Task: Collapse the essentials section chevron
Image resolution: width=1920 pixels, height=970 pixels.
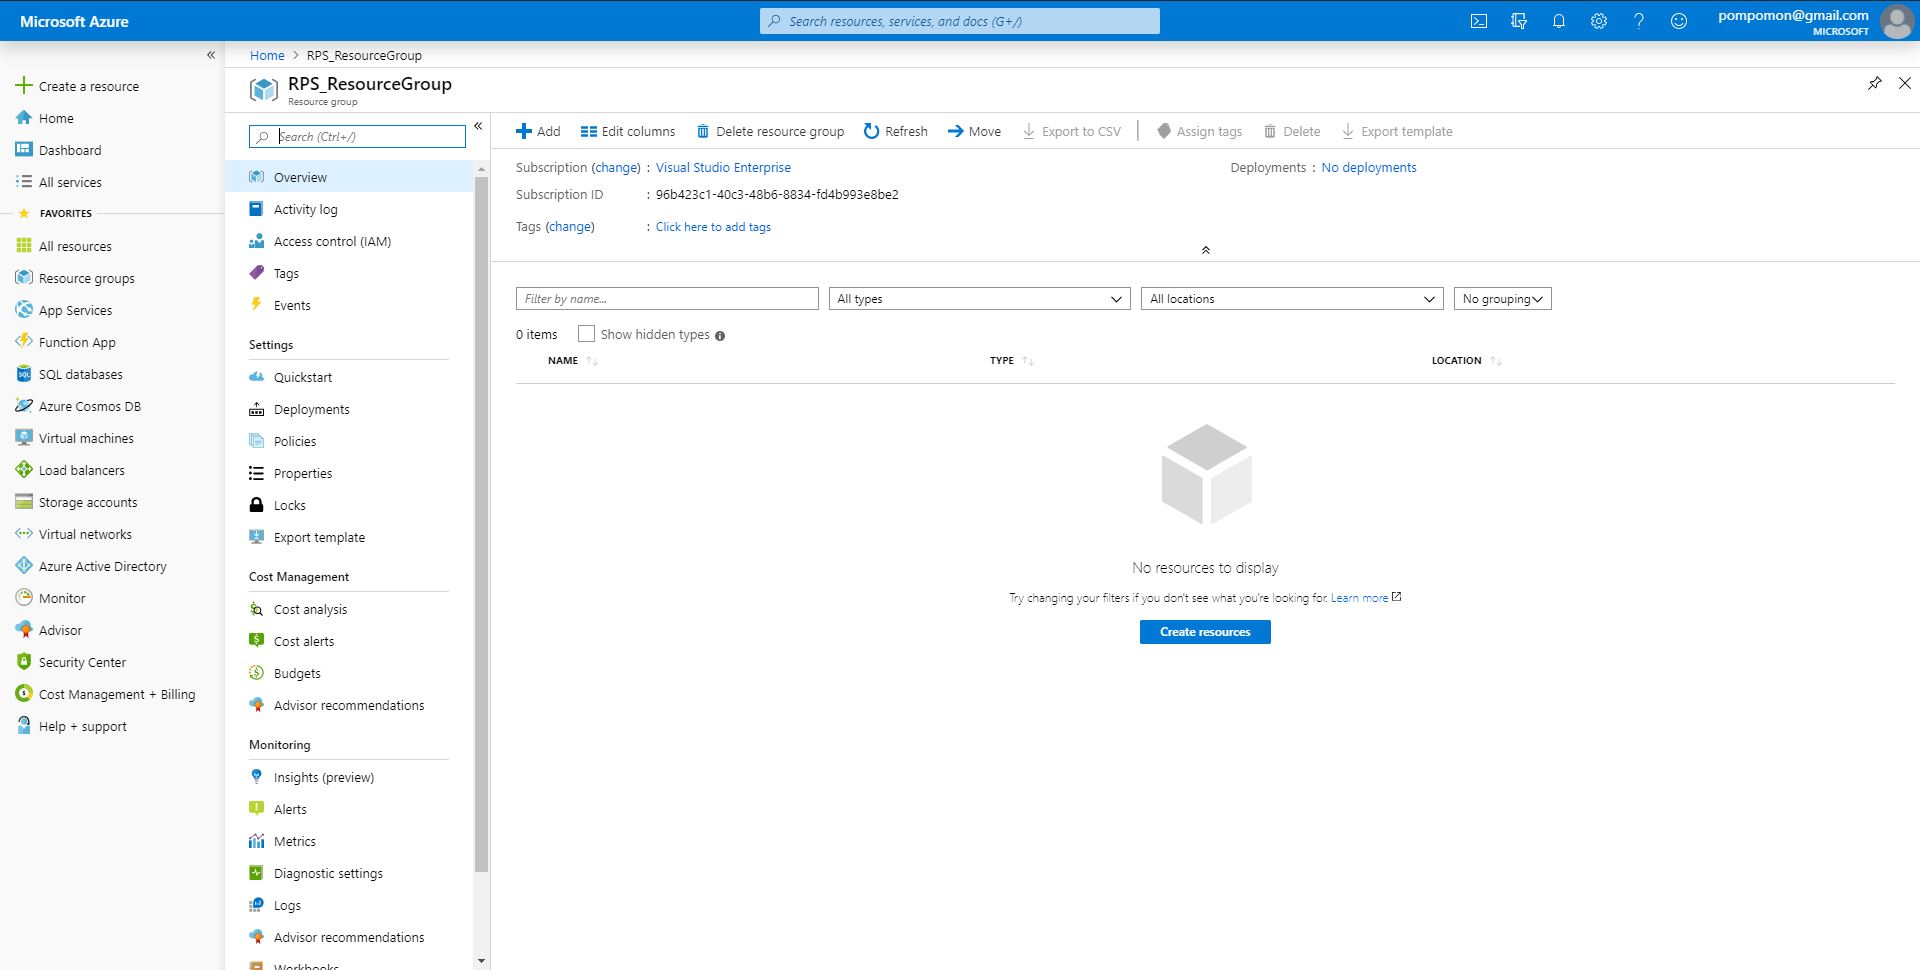Action: [1205, 250]
